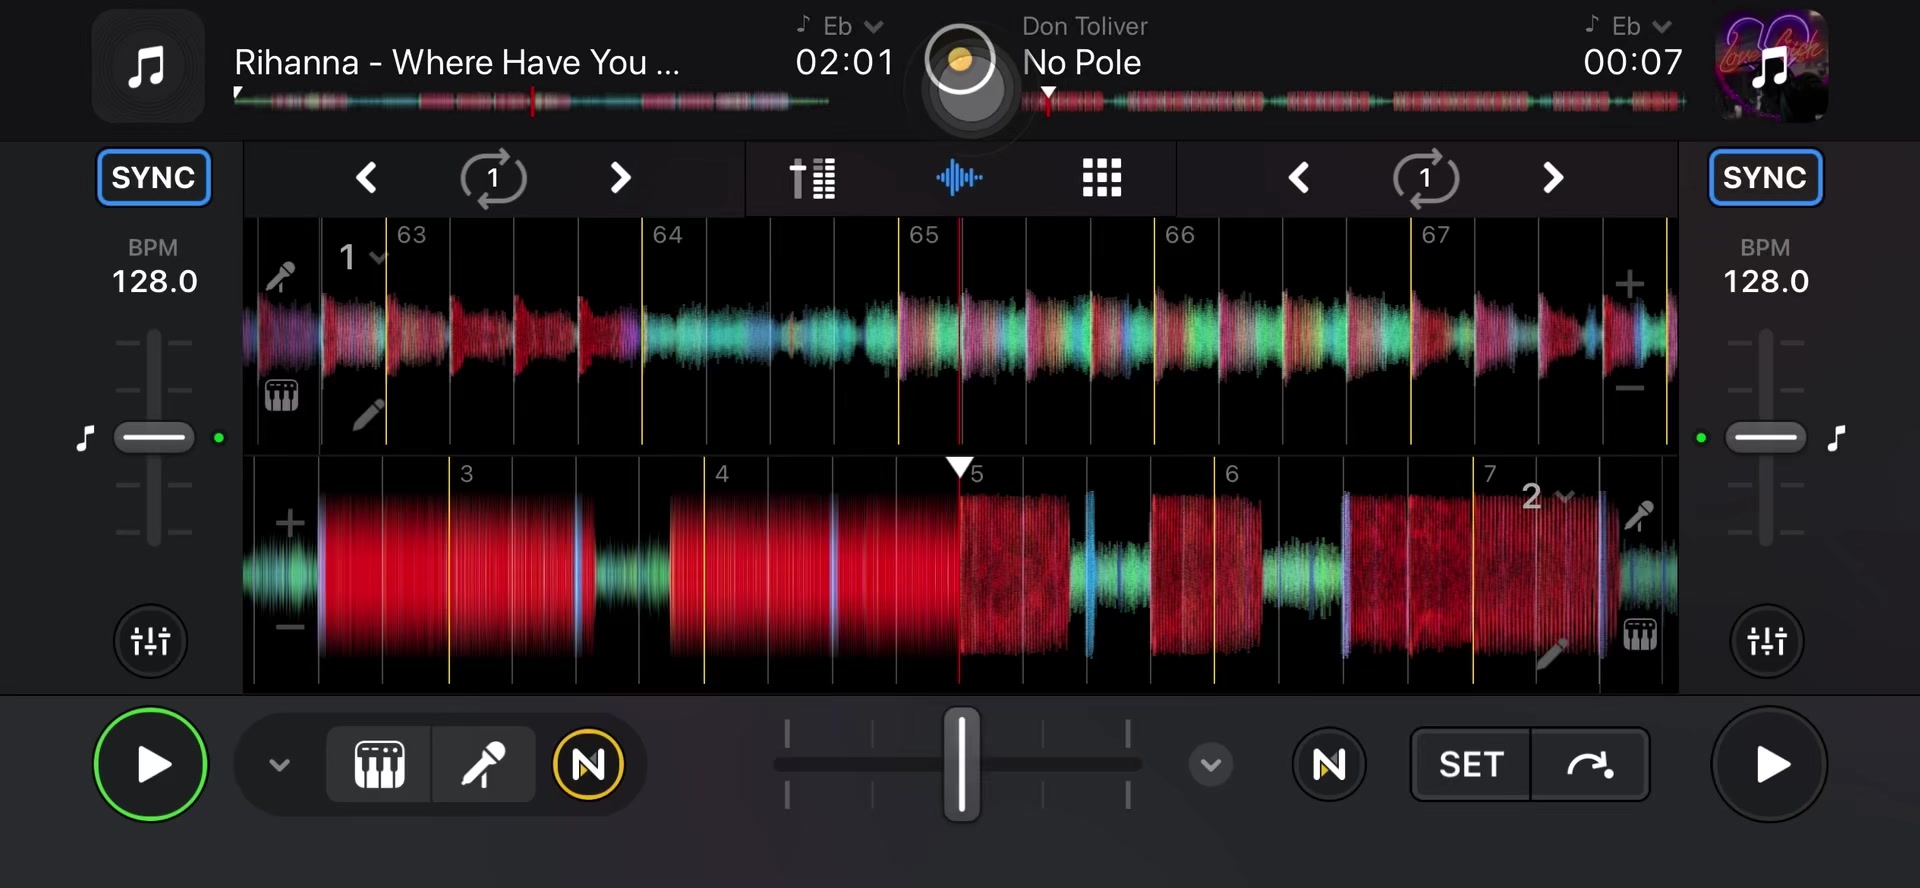Click the right tempo slider handle
This screenshot has height=888, width=1920.
click(1766, 437)
